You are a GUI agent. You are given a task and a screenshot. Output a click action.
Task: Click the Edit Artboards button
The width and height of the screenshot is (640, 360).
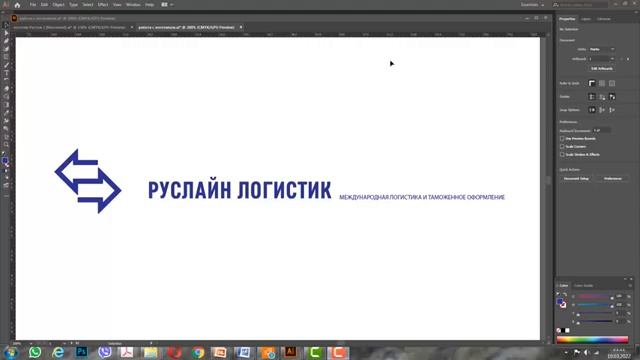(602, 69)
